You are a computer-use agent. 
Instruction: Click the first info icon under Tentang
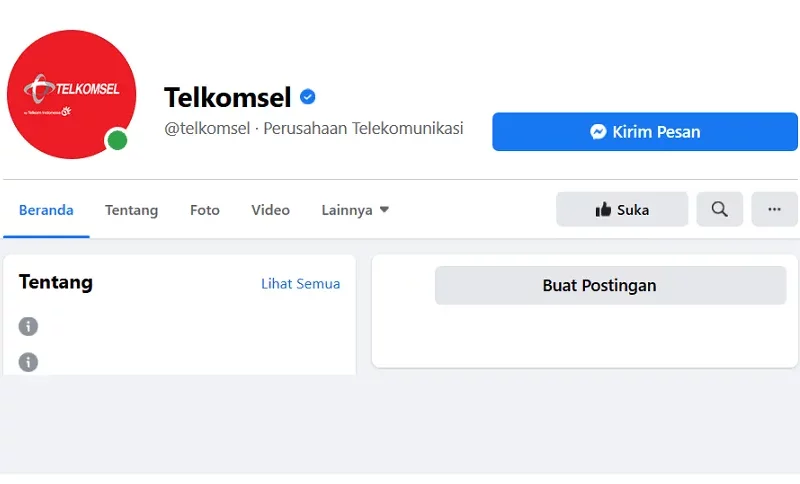28,326
